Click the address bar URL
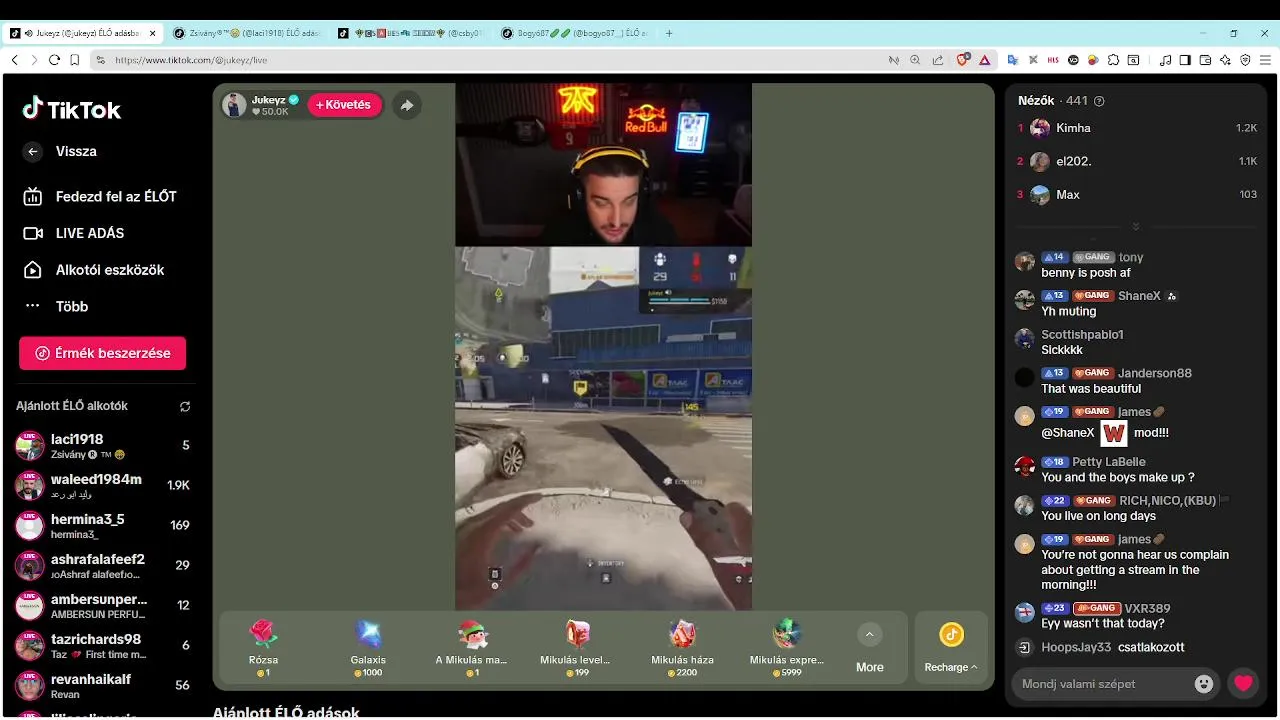This screenshot has height=720, width=1280. [191, 60]
